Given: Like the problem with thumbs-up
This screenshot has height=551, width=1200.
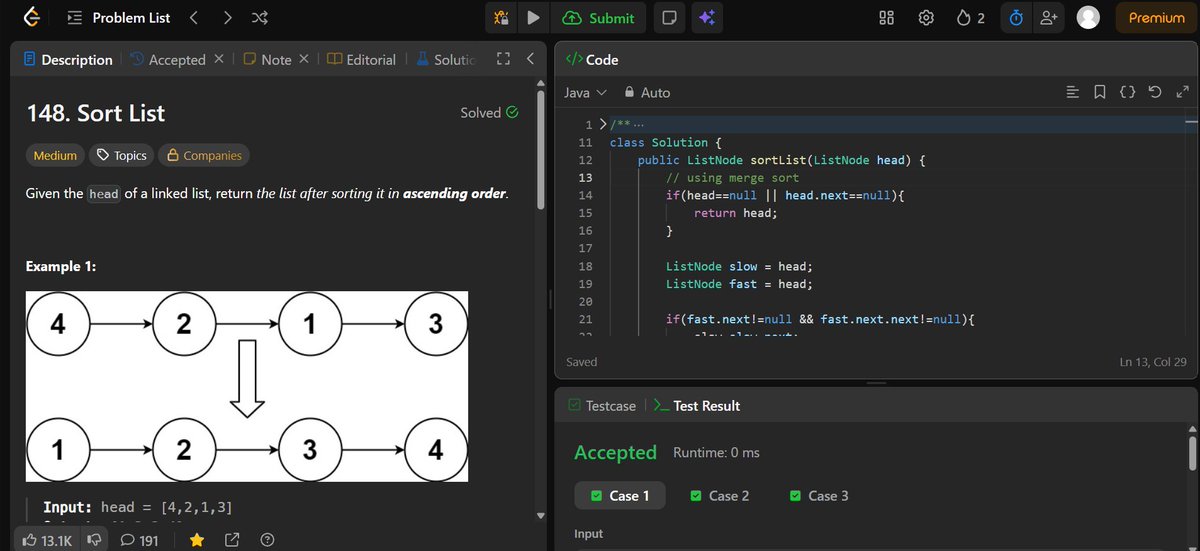Looking at the screenshot, I should (x=46, y=540).
